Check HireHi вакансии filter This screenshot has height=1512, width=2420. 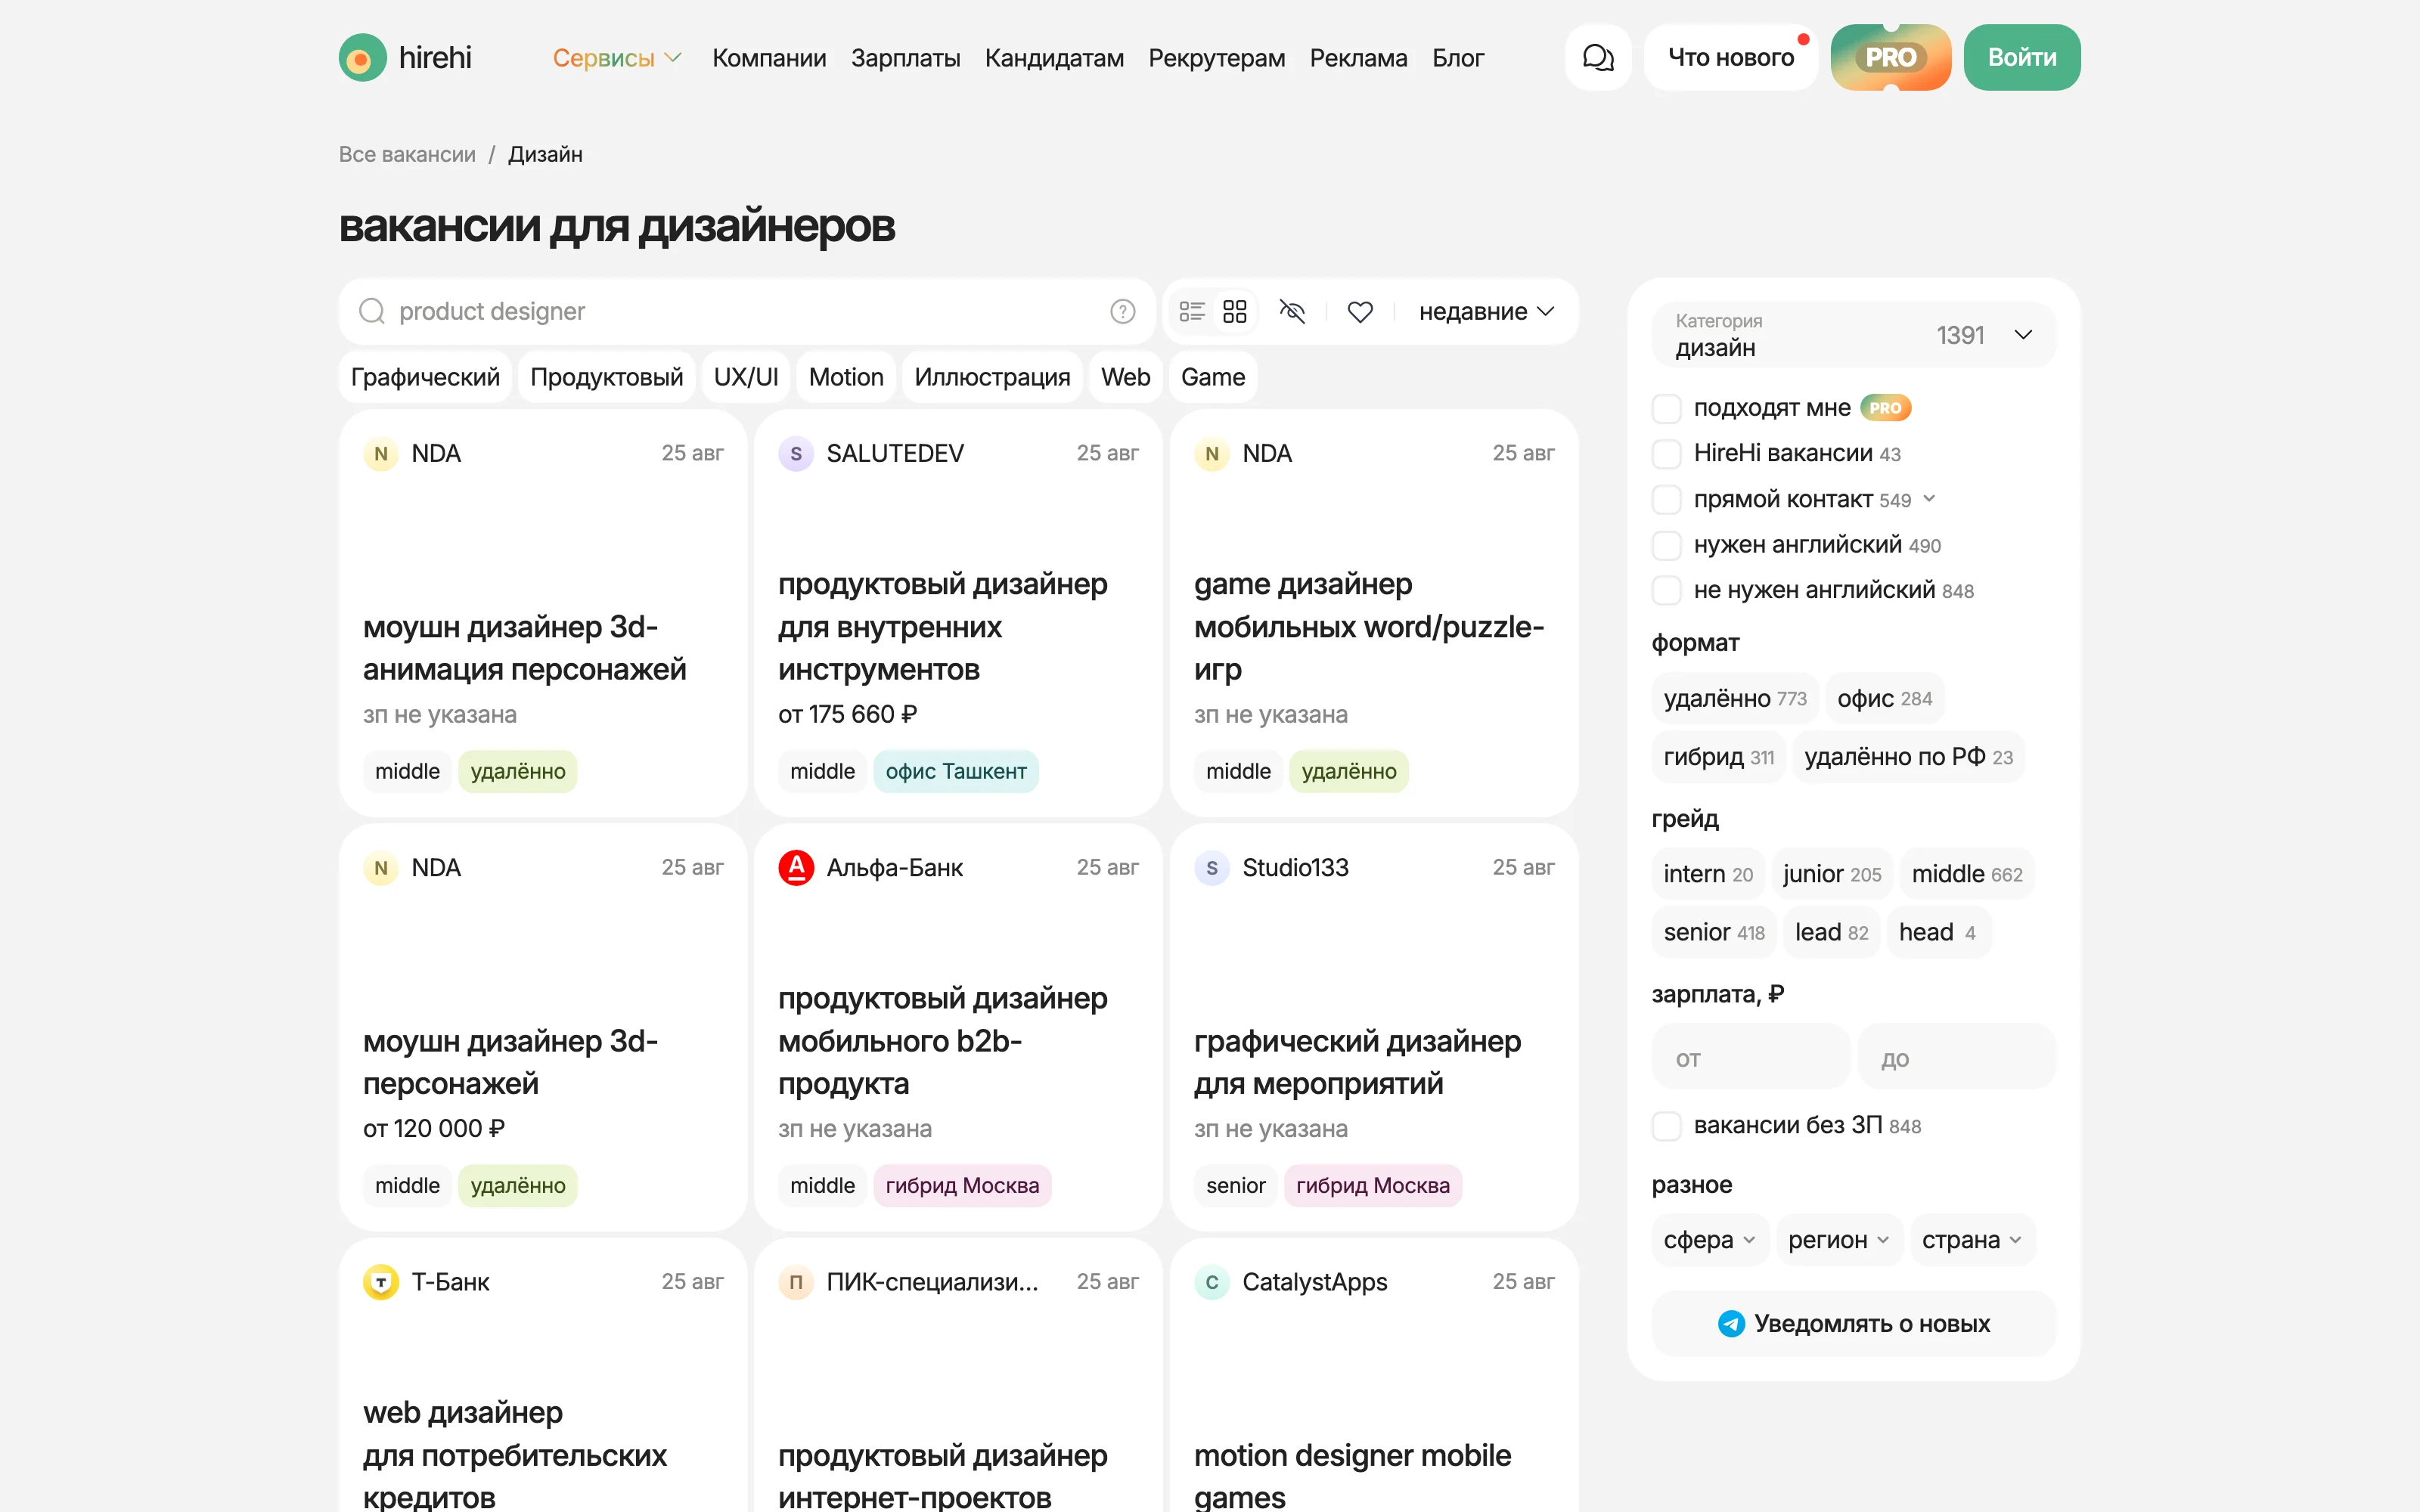[1666, 453]
